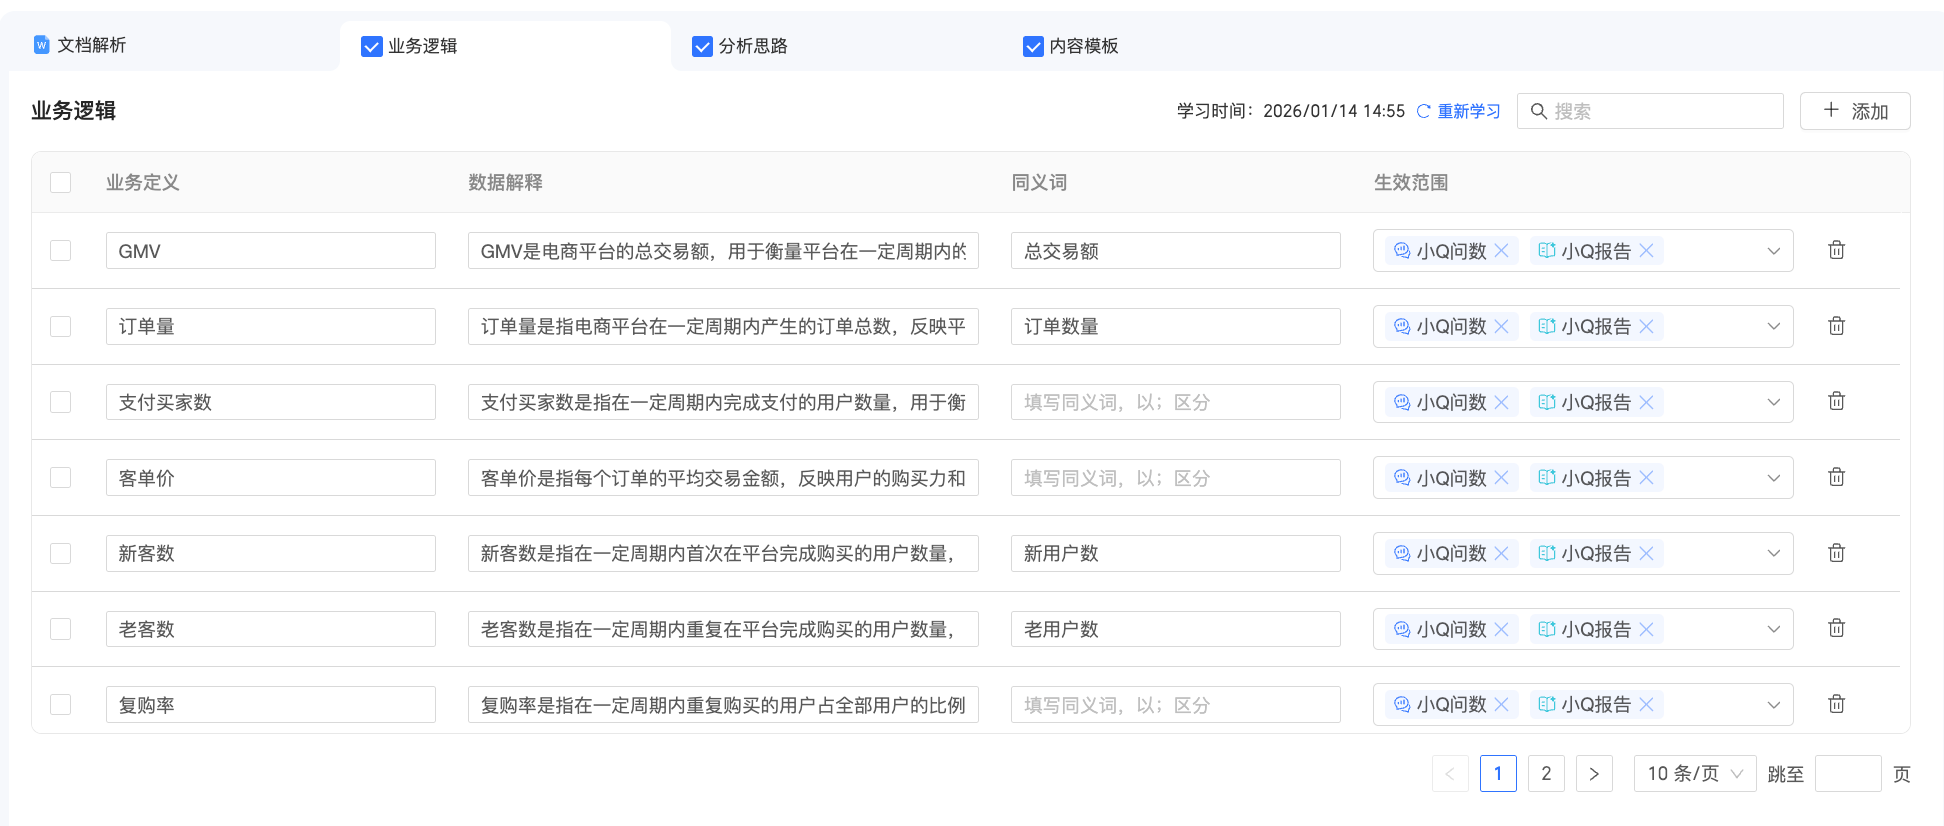Remove 小Q报告 tag from 客单价 row
This screenshot has width=1944, height=826.
click(x=1646, y=478)
